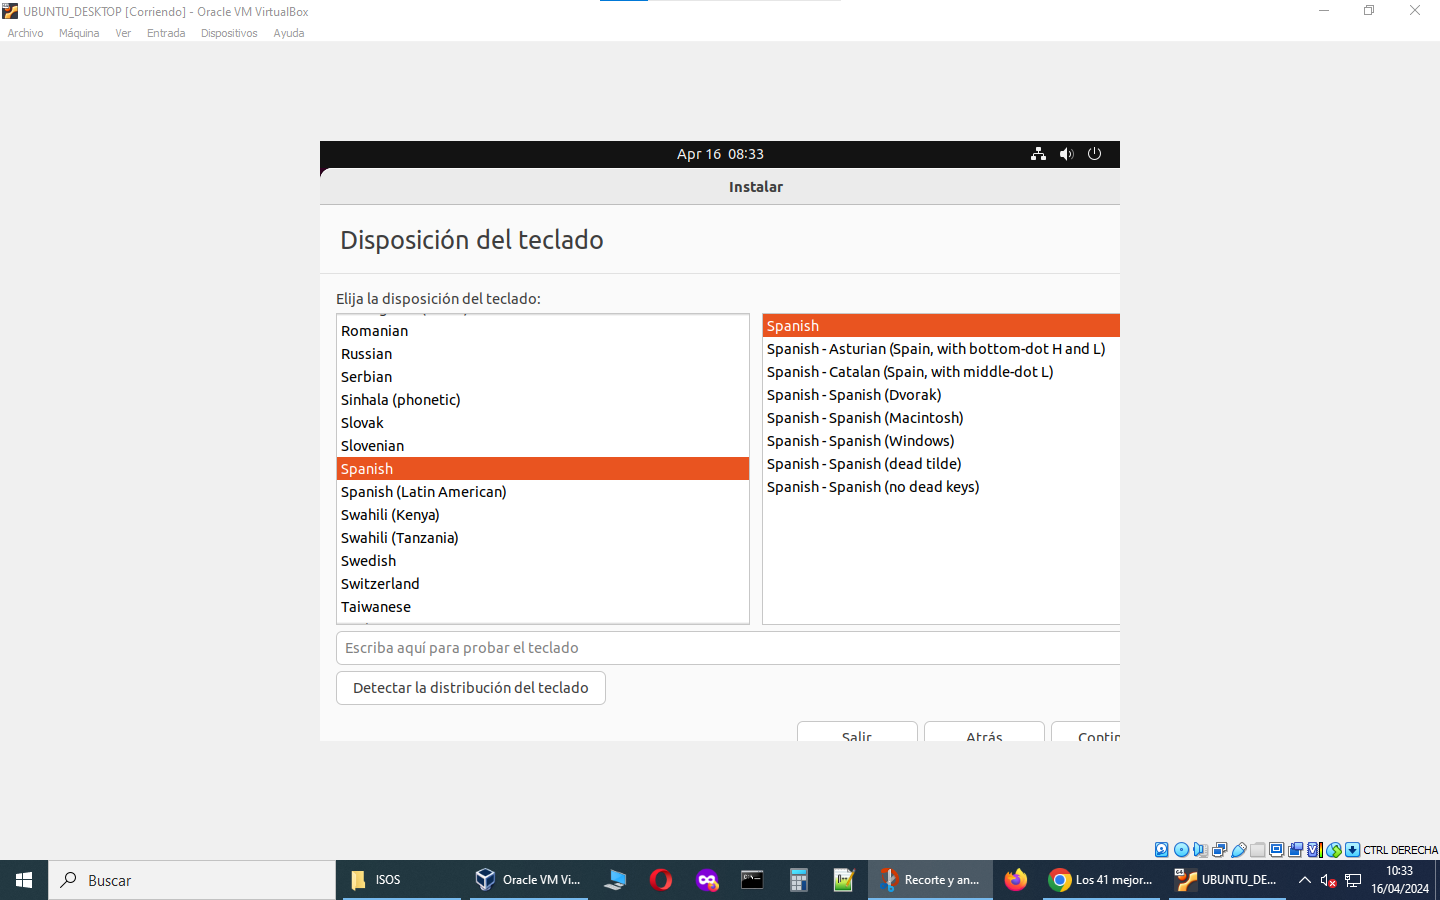
Task: Click the VirtualBox USB devices icon
Action: click(x=1239, y=850)
